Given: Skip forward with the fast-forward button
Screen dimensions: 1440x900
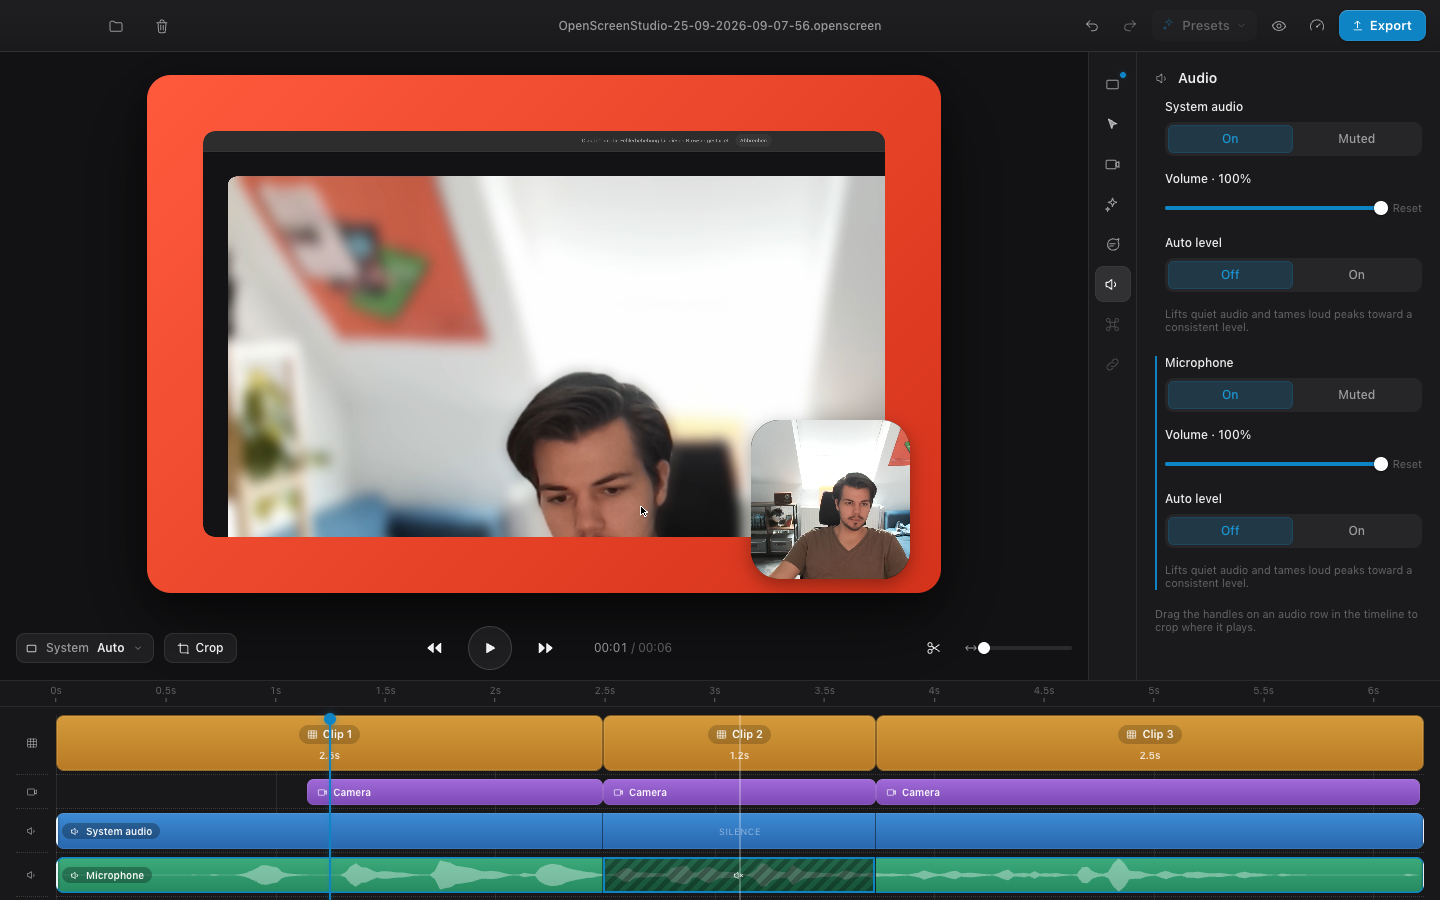Looking at the screenshot, I should (545, 648).
